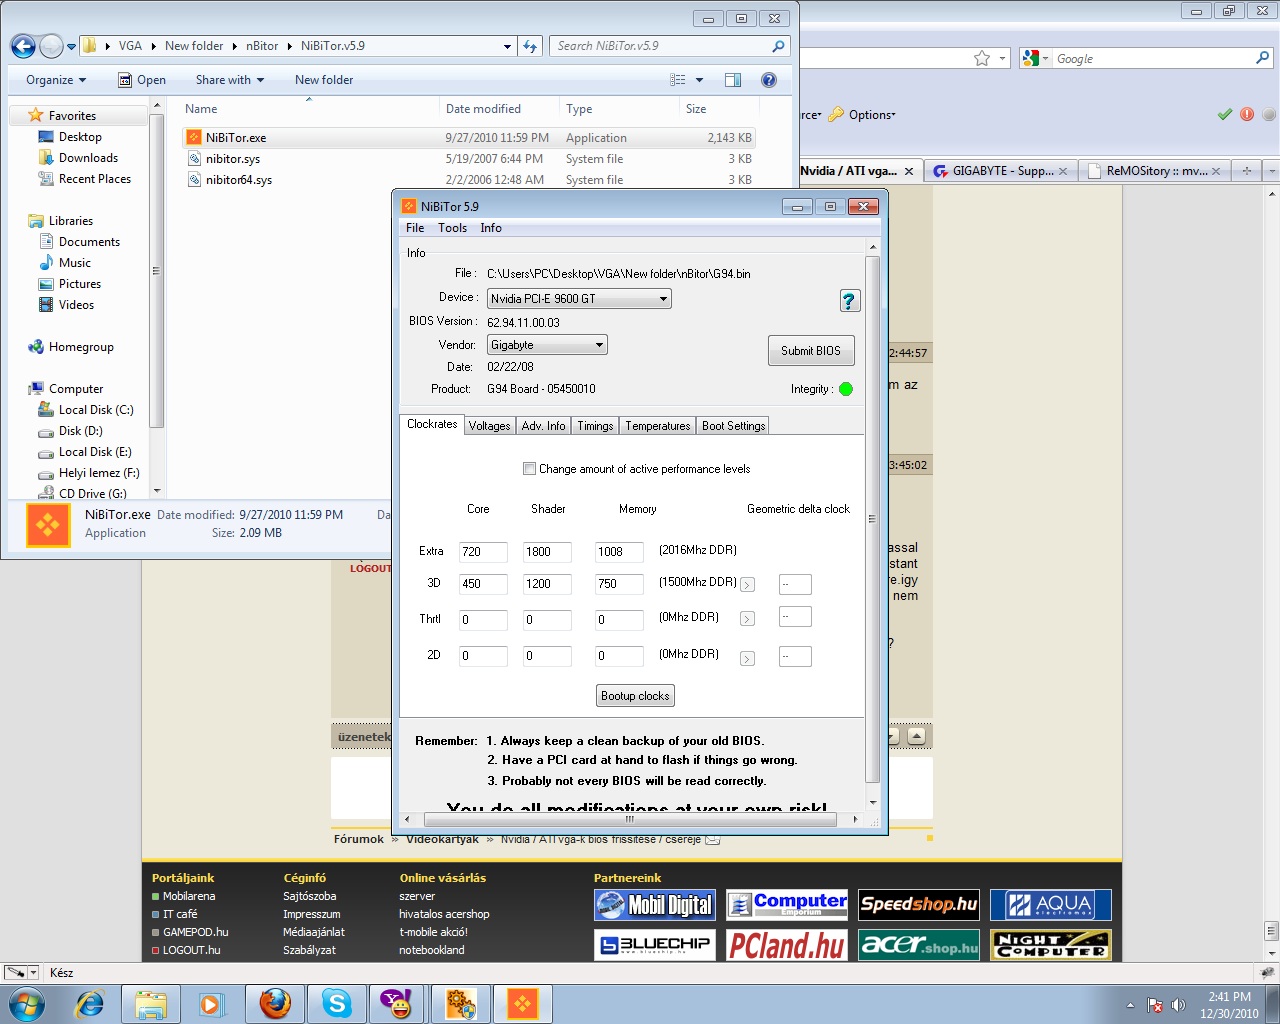Switch to Adv. Info tab

[543, 426]
